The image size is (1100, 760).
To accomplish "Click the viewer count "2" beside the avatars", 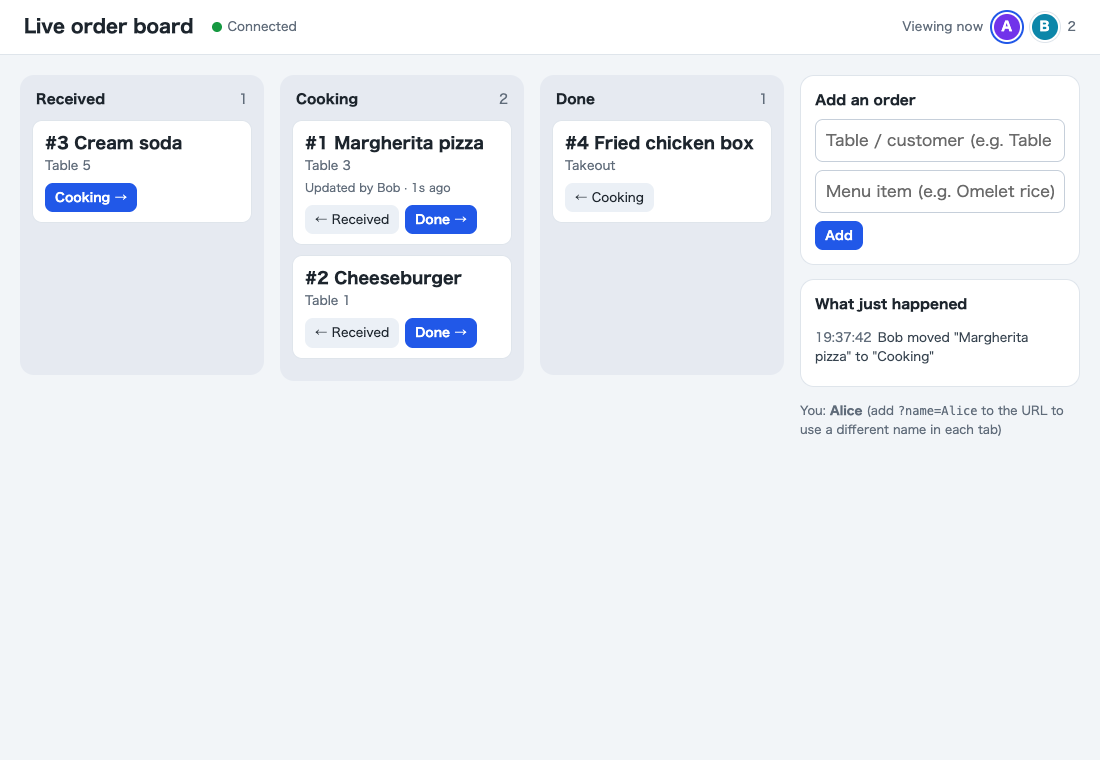I will coord(1071,27).
